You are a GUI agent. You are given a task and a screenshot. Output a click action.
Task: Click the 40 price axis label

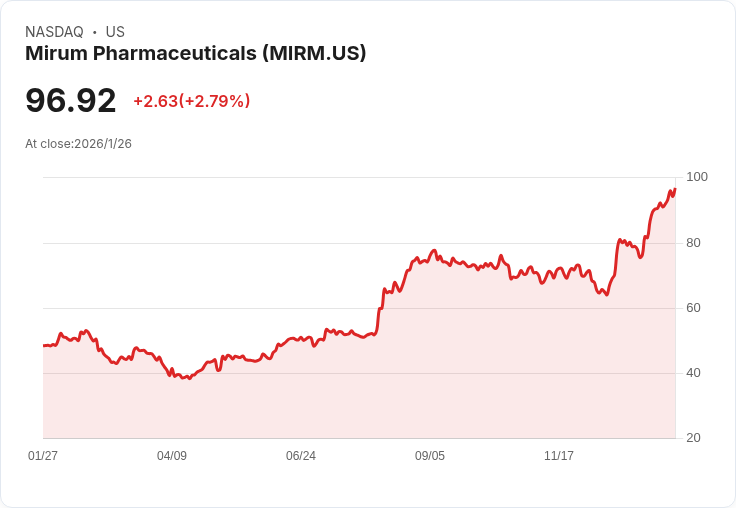[x=693, y=373]
